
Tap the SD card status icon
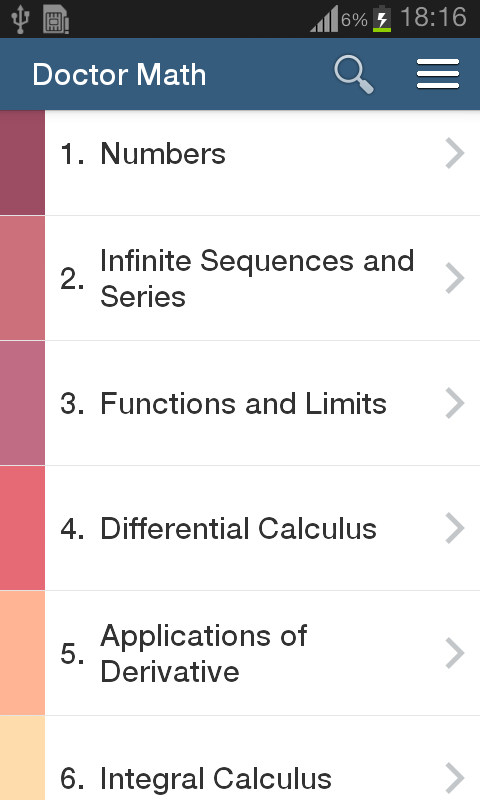pos(56,19)
